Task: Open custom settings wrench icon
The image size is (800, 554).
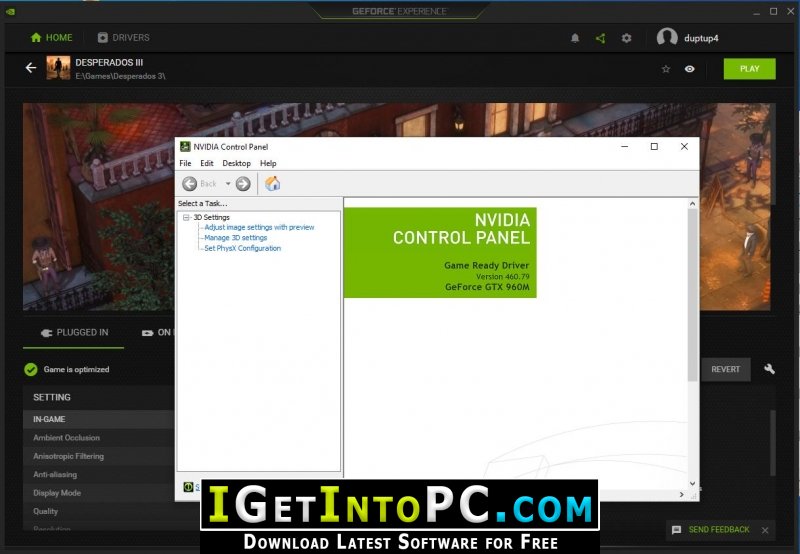Action: coord(769,369)
